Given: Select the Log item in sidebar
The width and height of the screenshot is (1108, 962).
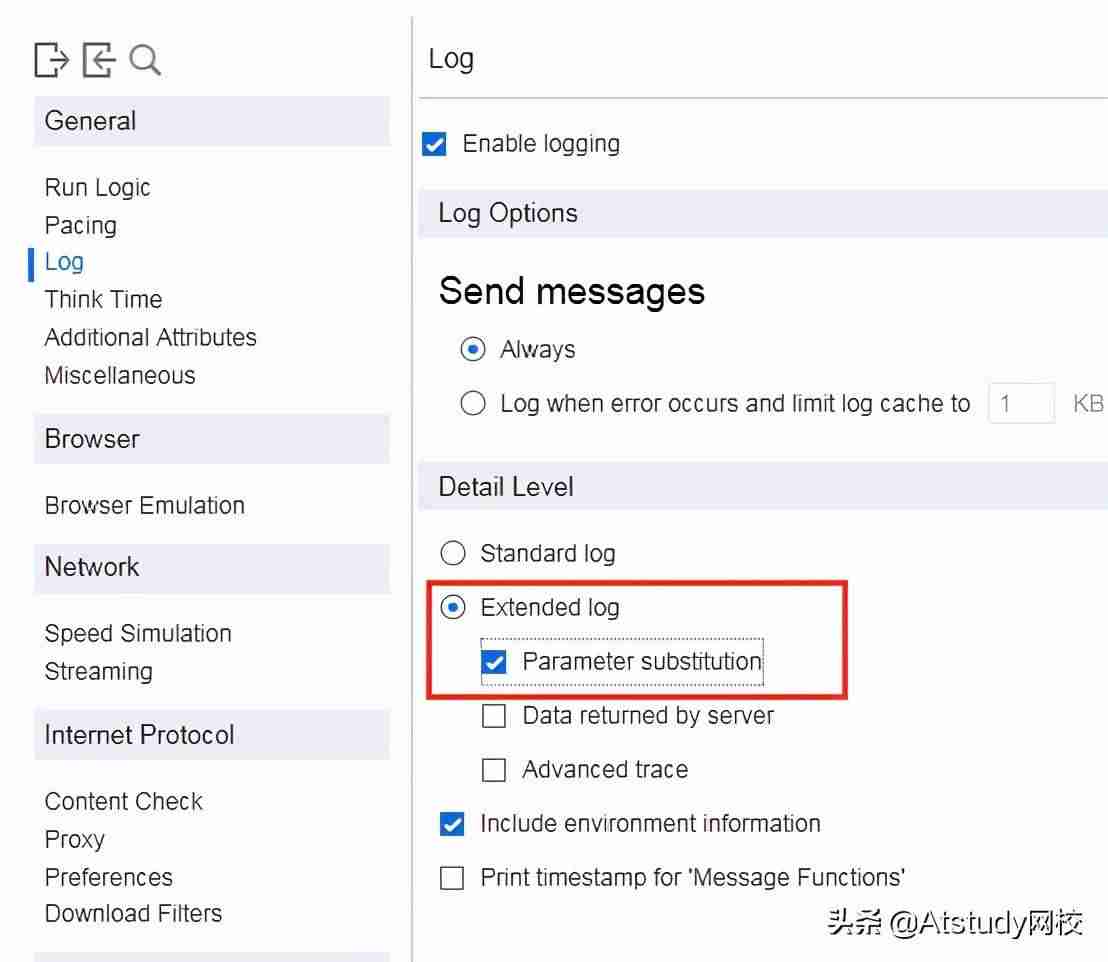Looking at the screenshot, I should pos(64,262).
